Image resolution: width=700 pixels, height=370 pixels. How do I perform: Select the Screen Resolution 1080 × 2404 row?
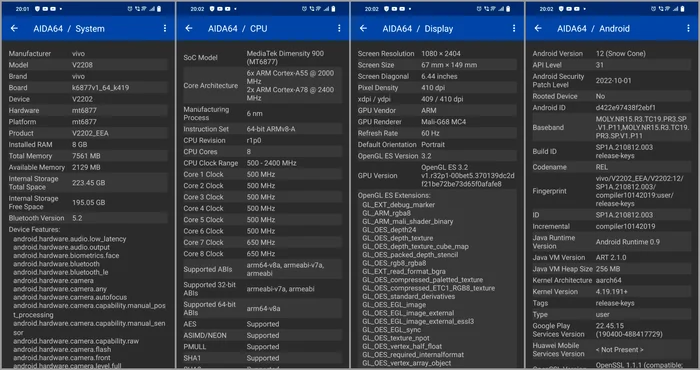coord(437,54)
